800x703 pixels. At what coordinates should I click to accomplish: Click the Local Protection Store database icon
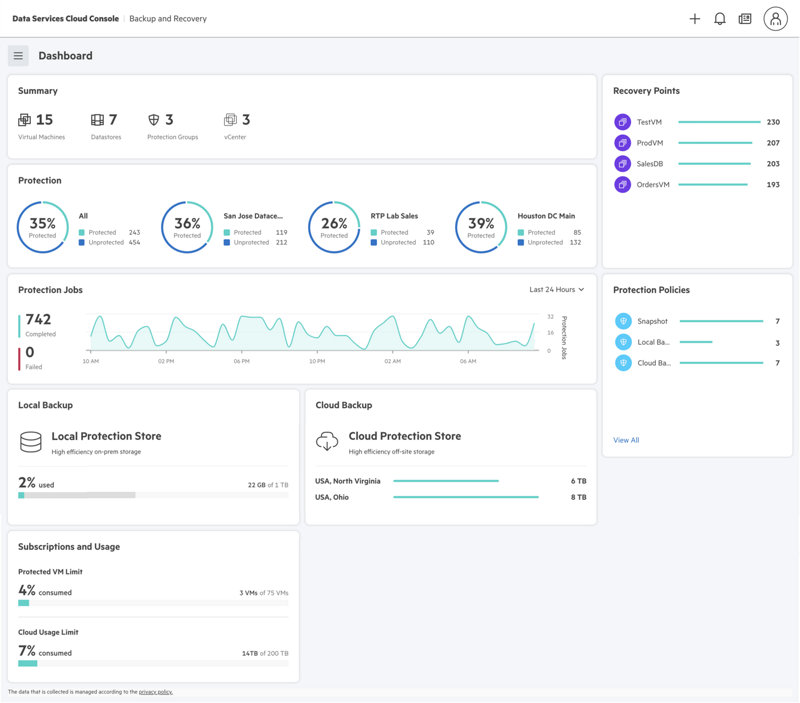coord(28,439)
